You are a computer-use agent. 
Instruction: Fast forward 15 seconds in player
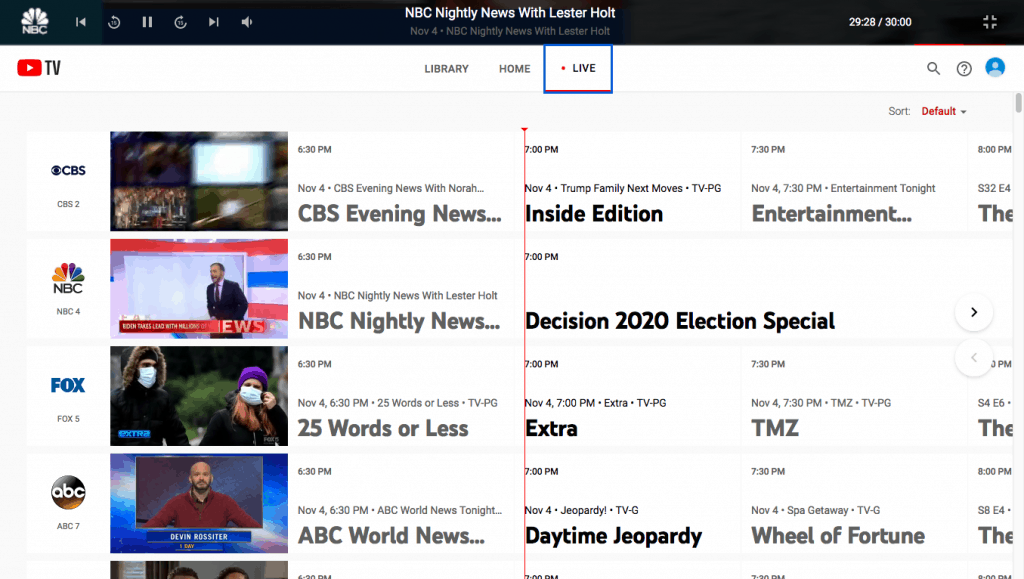(x=180, y=22)
